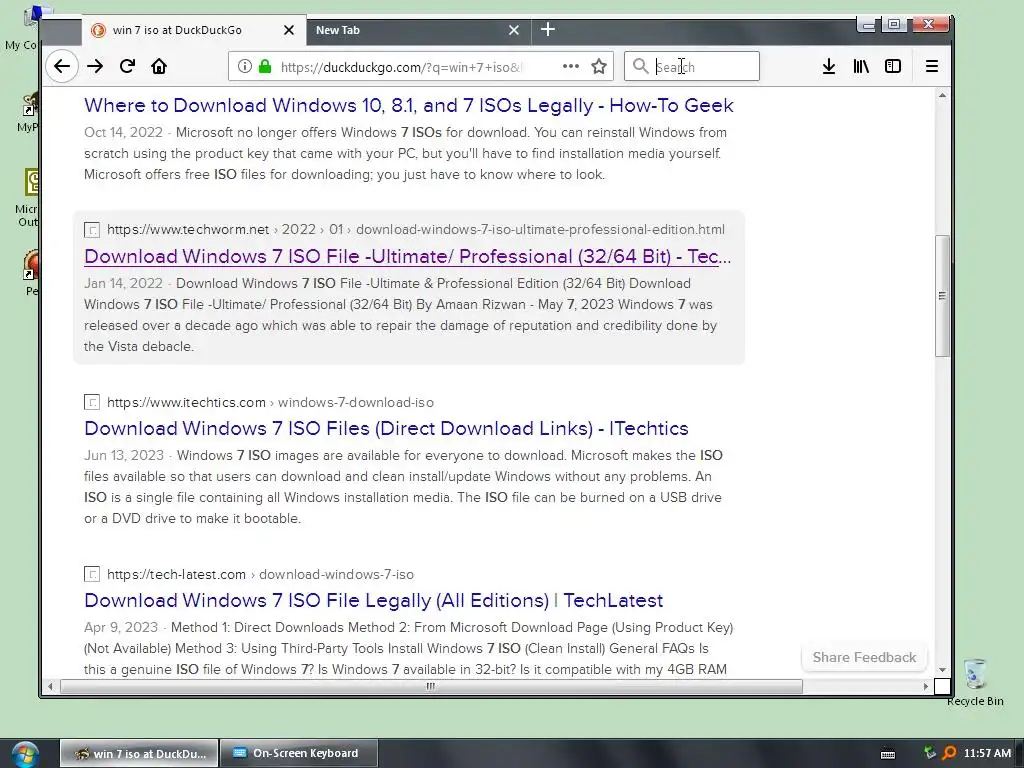Open page actions three-dot menu
The width and height of the screenshot is (1024, 768).
click(571, 66)
